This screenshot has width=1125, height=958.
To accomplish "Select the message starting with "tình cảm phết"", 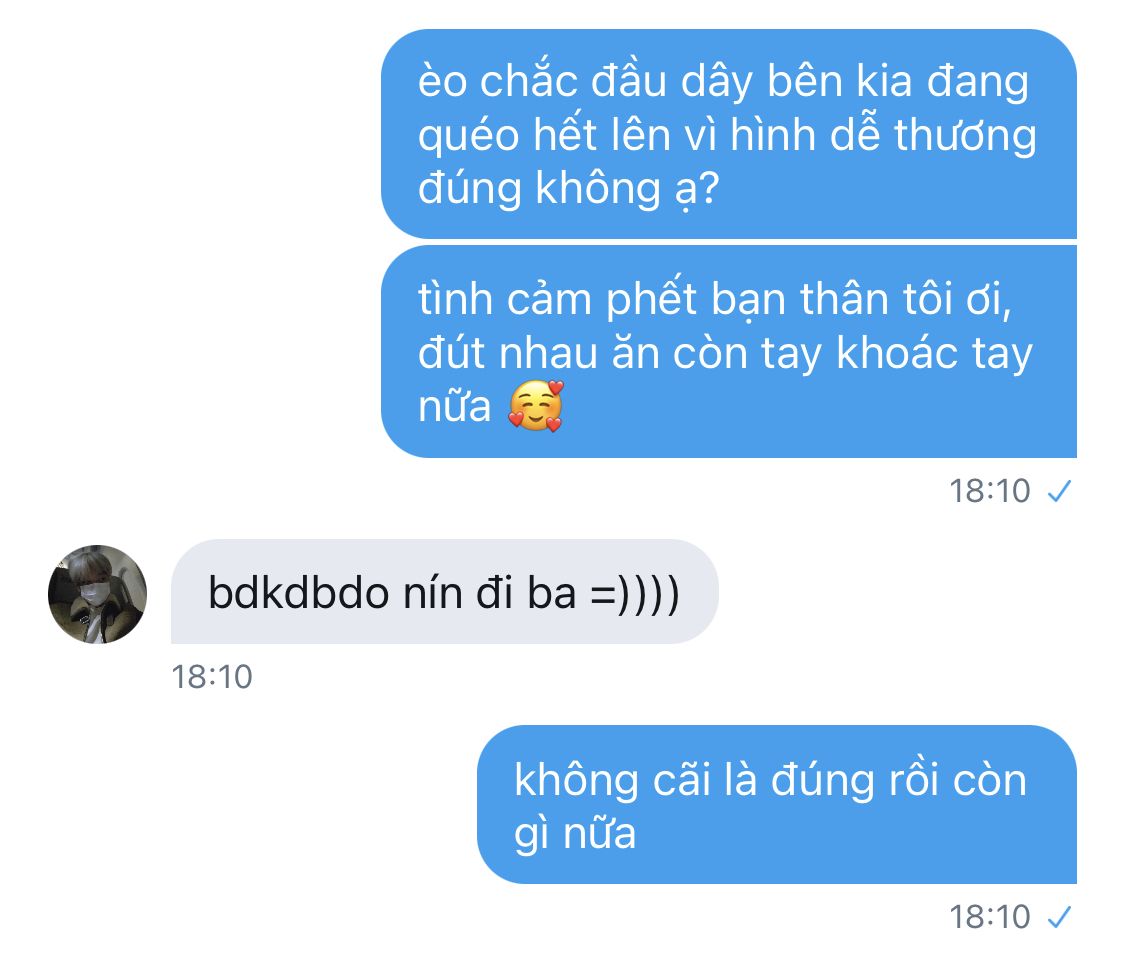I will [729, 352].
